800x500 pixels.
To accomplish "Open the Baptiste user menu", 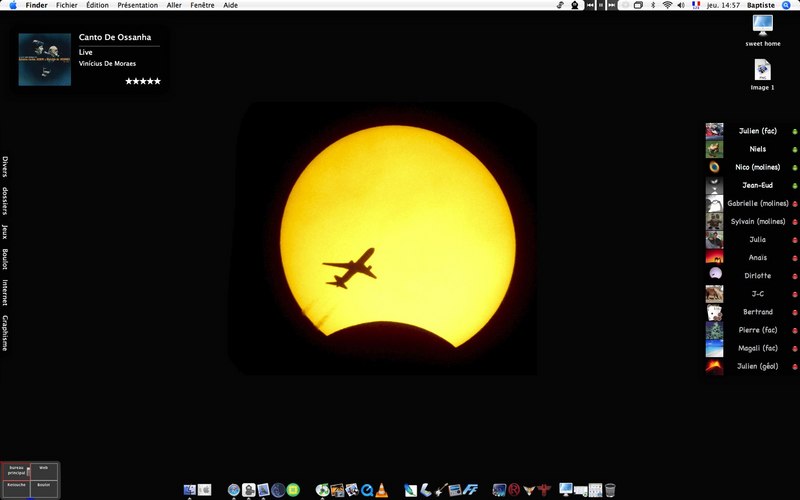I will [x=761, y=5].
